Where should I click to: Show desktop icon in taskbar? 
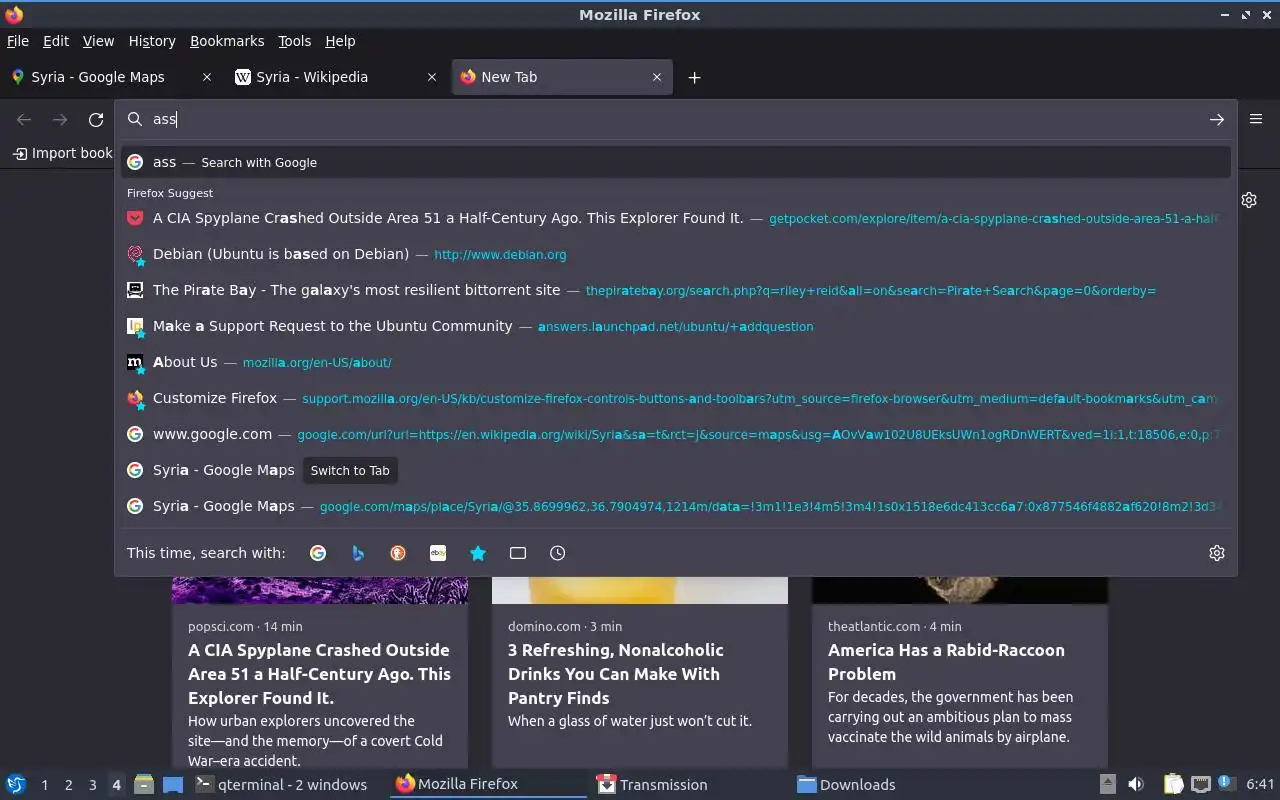172,784
